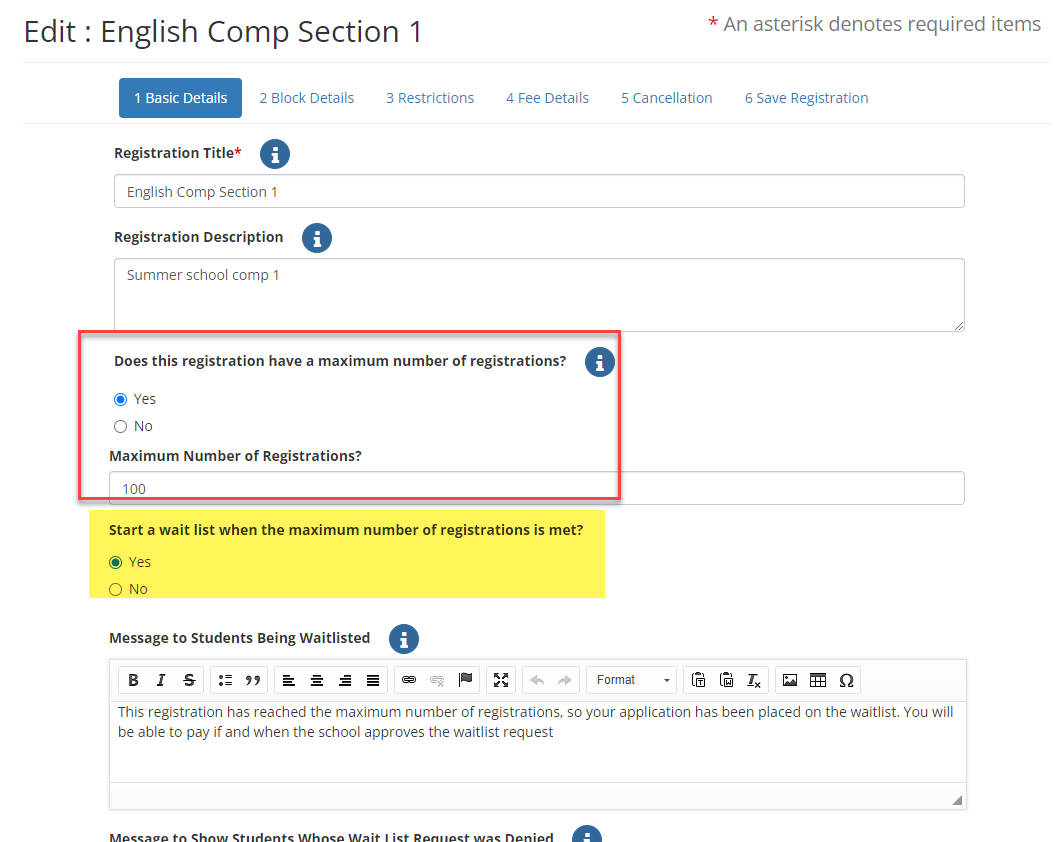
Task: Insert a table into the message editor
Action: (x=818, y=680)
